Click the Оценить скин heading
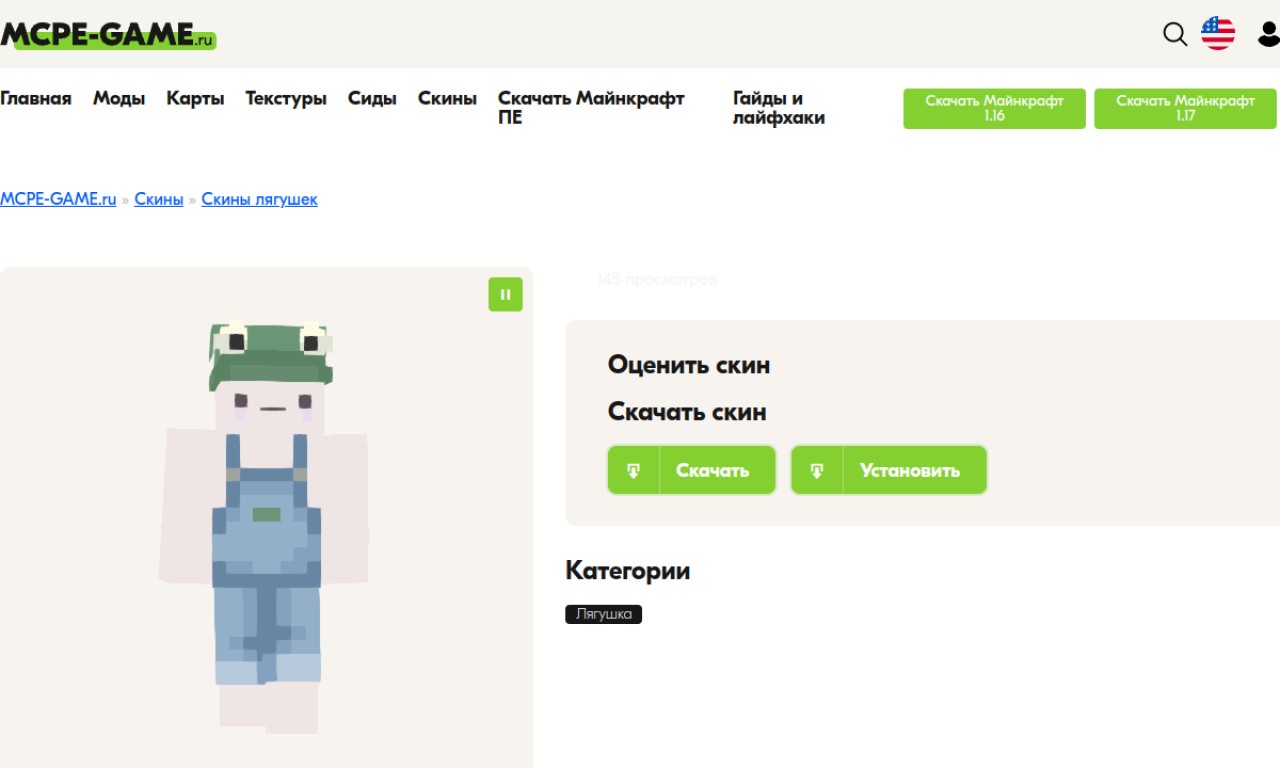This screenshot has width=1280, height=768. point(689,365)
